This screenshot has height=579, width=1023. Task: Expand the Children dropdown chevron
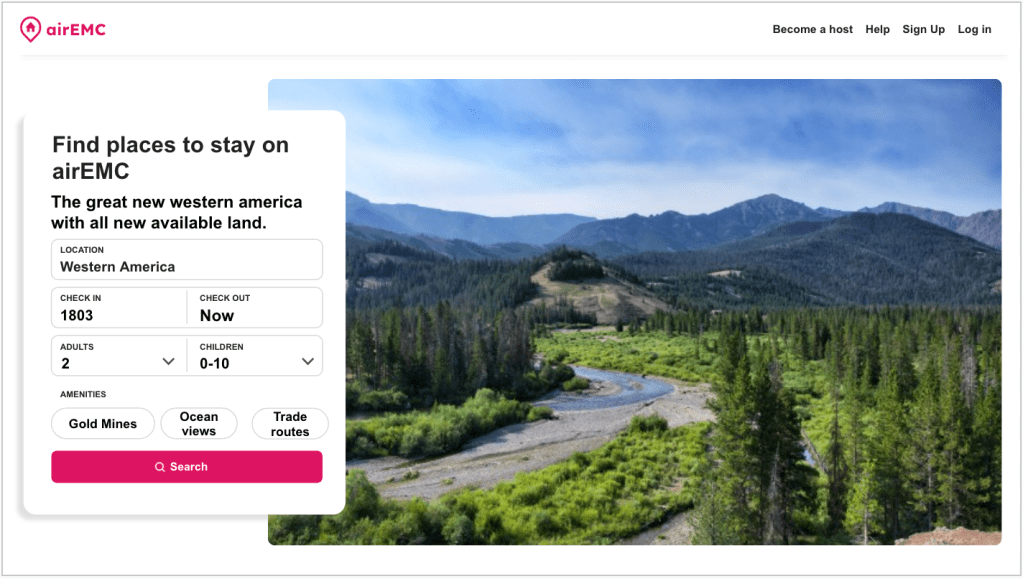coord(307,362)
